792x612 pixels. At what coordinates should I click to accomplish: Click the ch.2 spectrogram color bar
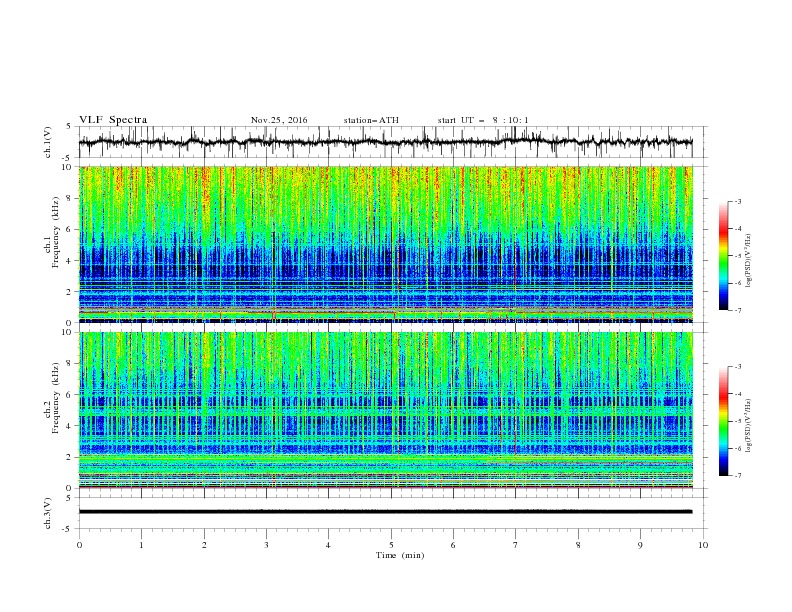[723, 421]
